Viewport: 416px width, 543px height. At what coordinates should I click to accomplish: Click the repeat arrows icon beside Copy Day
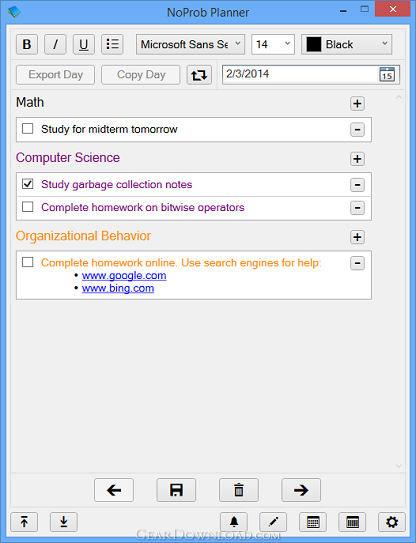pos(199,75)
